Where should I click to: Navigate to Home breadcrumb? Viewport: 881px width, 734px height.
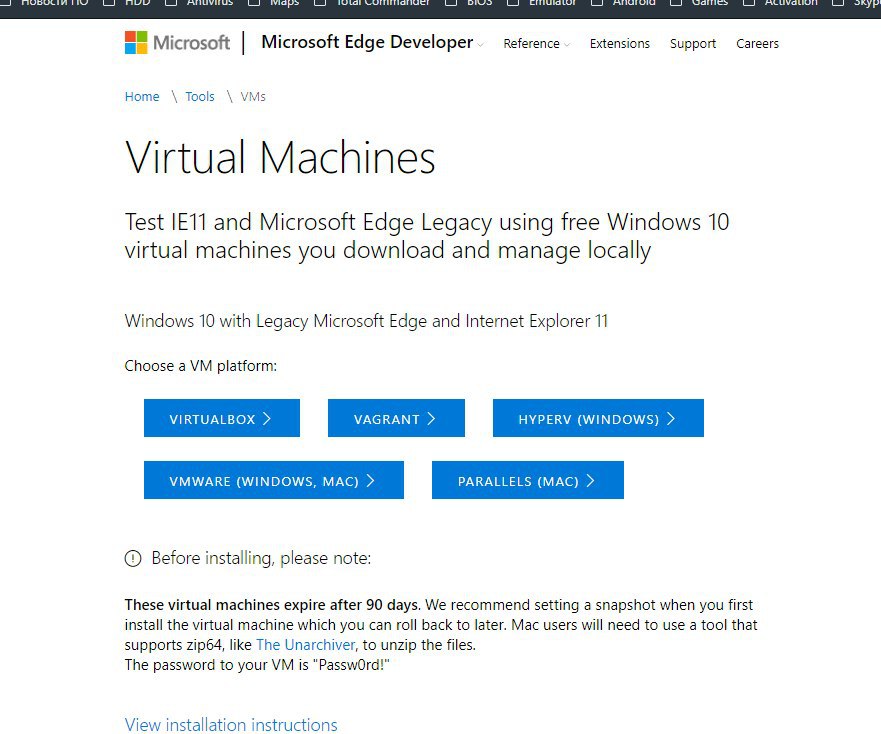pyautogui.click(x=142, y=97)
